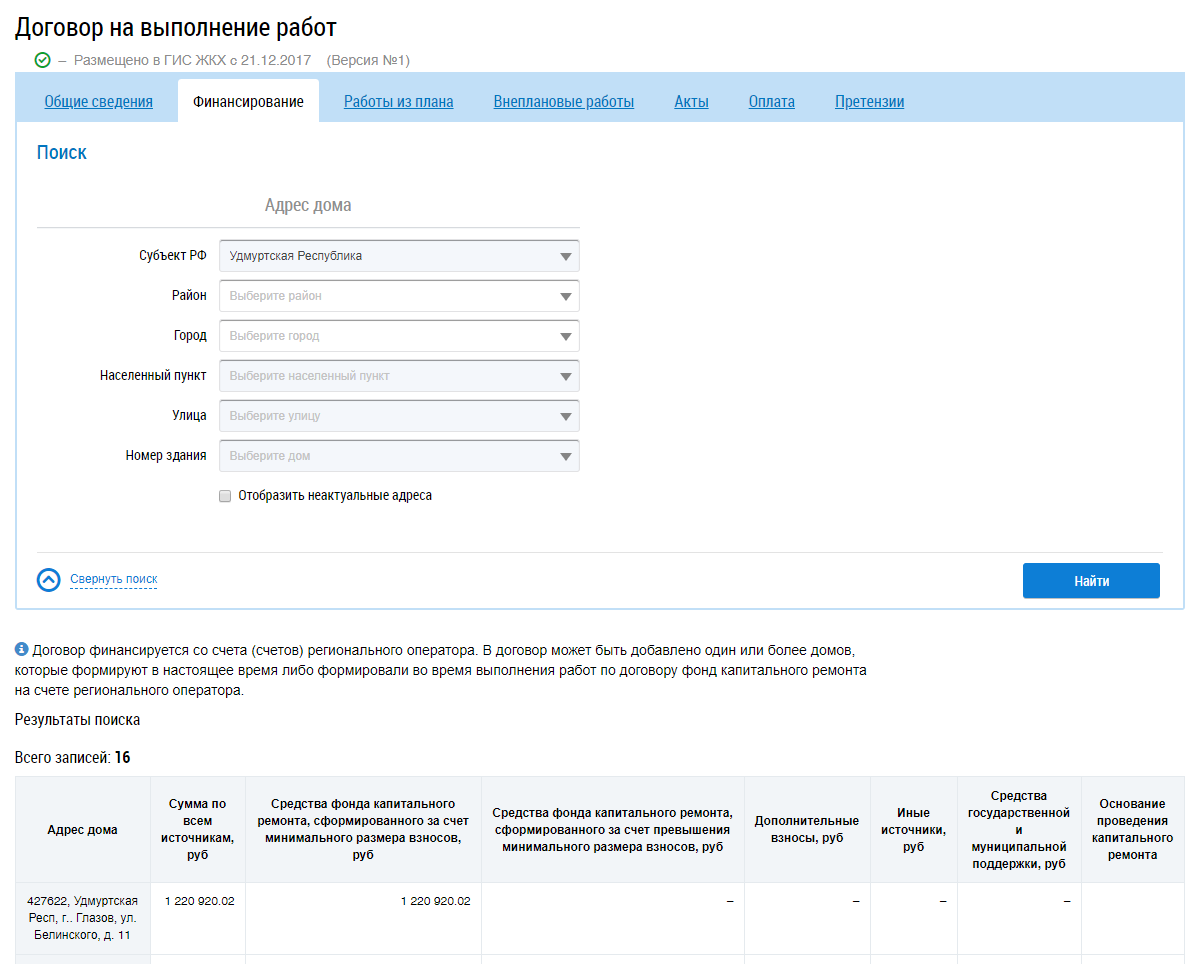
Task: Click the blue info icon before notice
Action: coord(22,649)
